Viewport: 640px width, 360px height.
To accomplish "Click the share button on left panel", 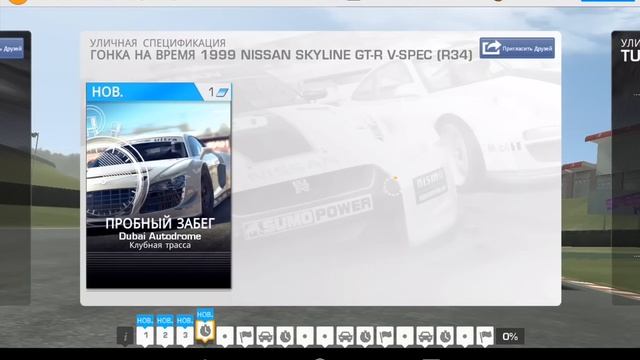I will point(11,49).
